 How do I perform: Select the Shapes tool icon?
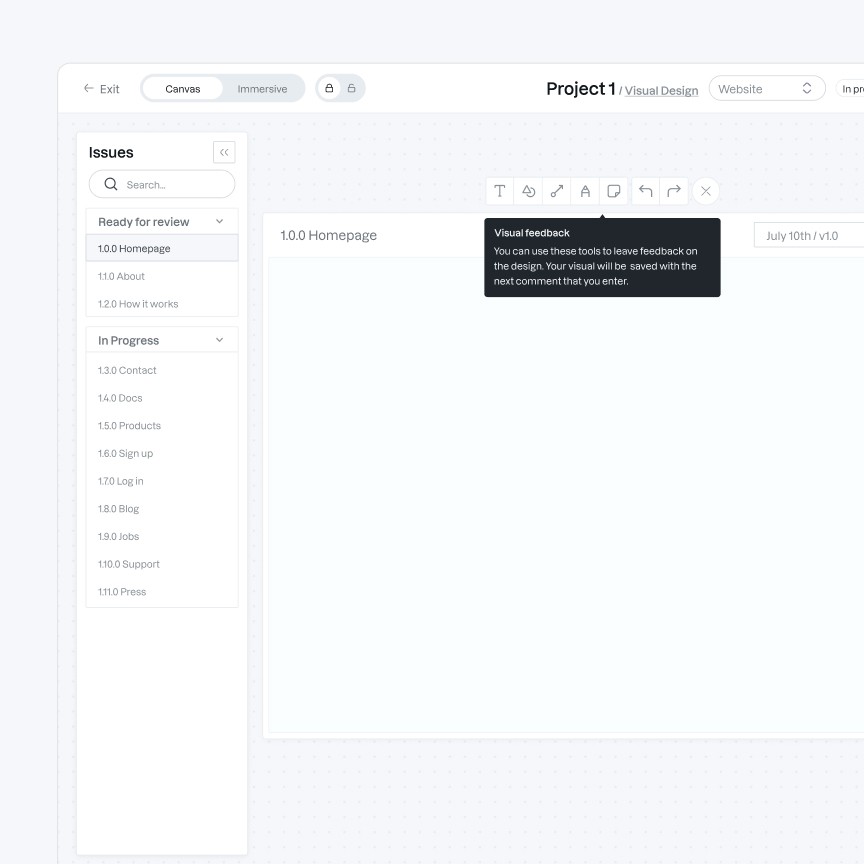(x=528, y=191)
